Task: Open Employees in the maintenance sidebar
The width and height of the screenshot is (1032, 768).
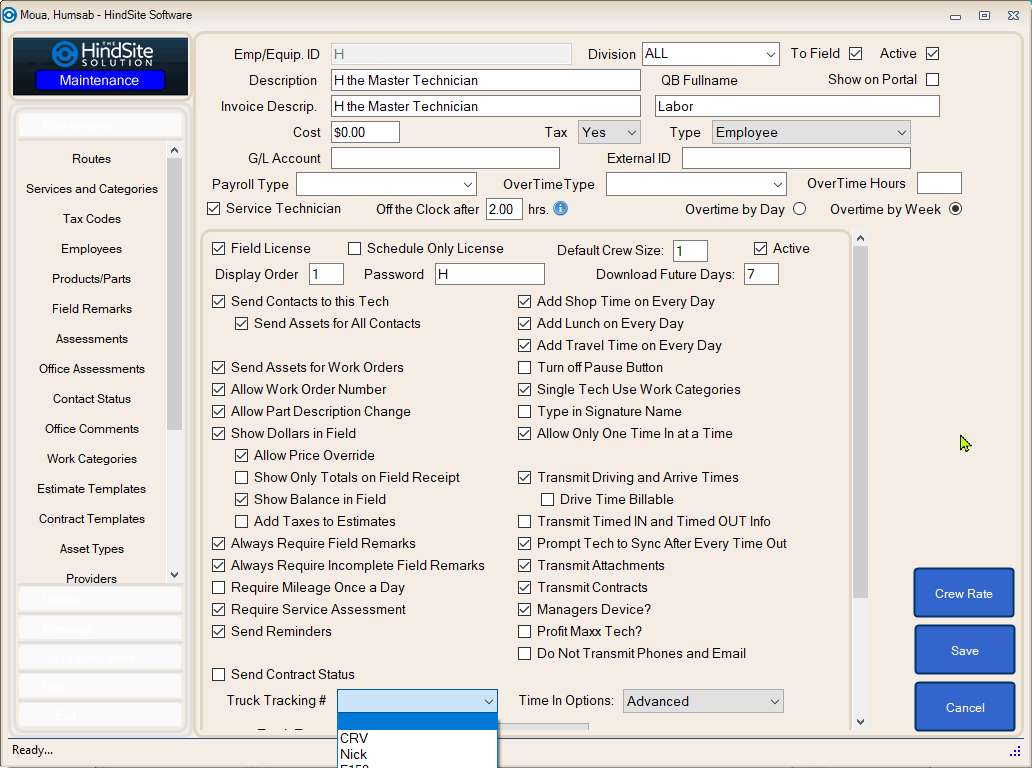Action: 91,249
